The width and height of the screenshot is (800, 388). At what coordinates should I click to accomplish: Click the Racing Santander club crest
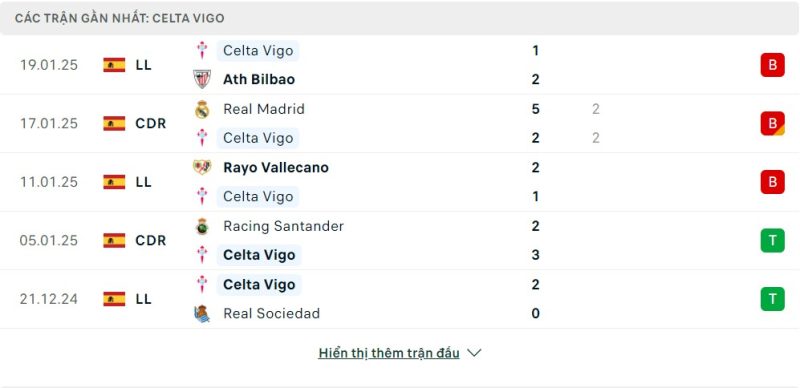click(x=202, y=226)
